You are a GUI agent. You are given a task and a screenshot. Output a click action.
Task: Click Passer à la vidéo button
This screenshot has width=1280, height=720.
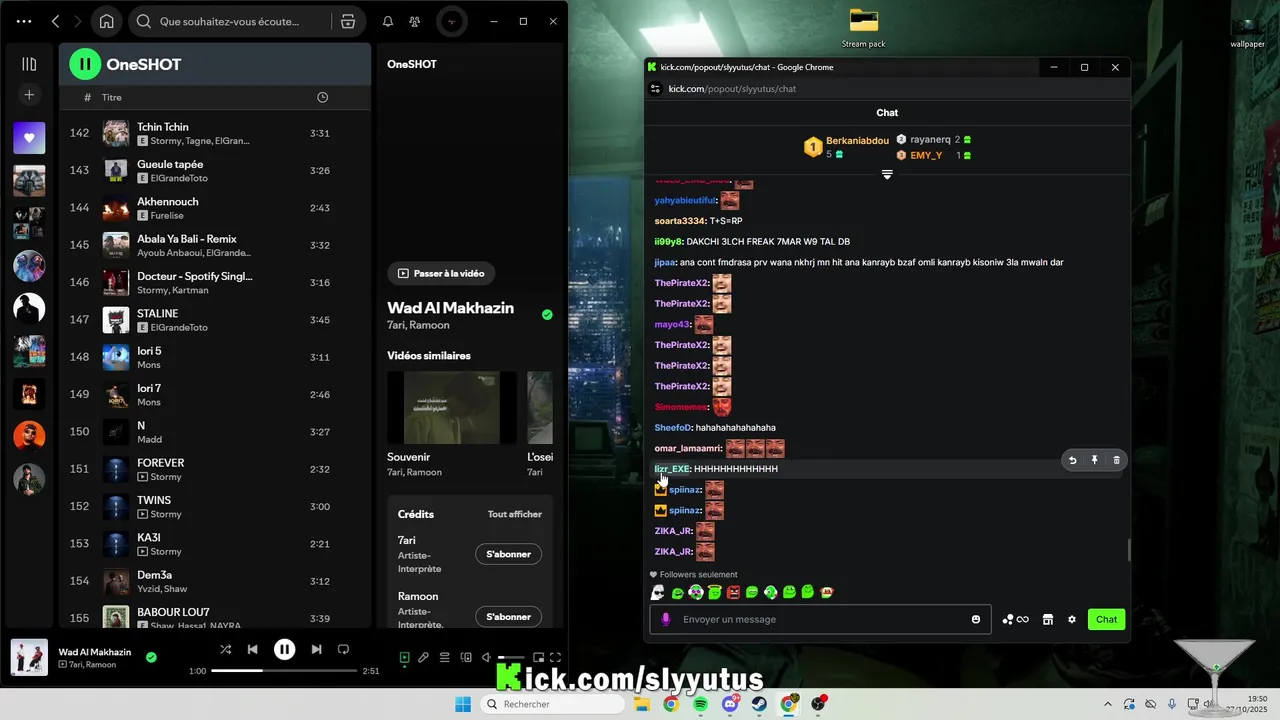pyautogui.click(x=441, y=273)
